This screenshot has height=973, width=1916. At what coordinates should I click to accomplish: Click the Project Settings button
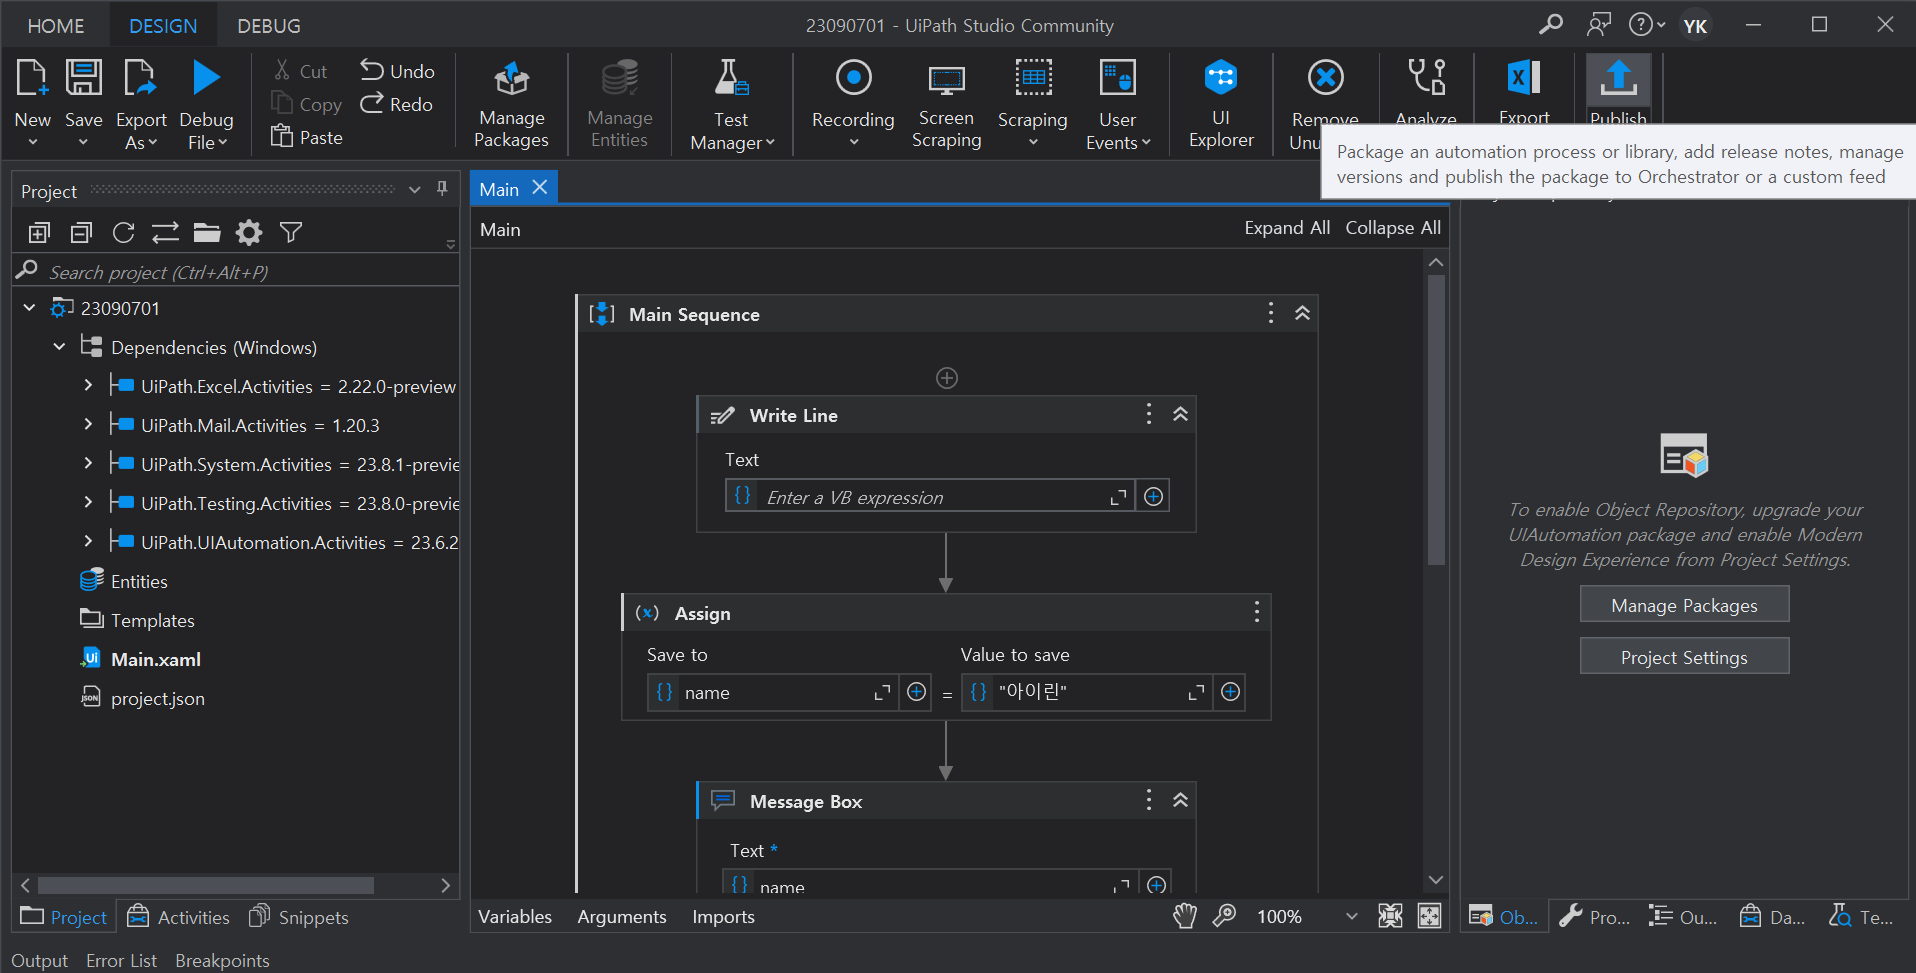click(1684, 657)
